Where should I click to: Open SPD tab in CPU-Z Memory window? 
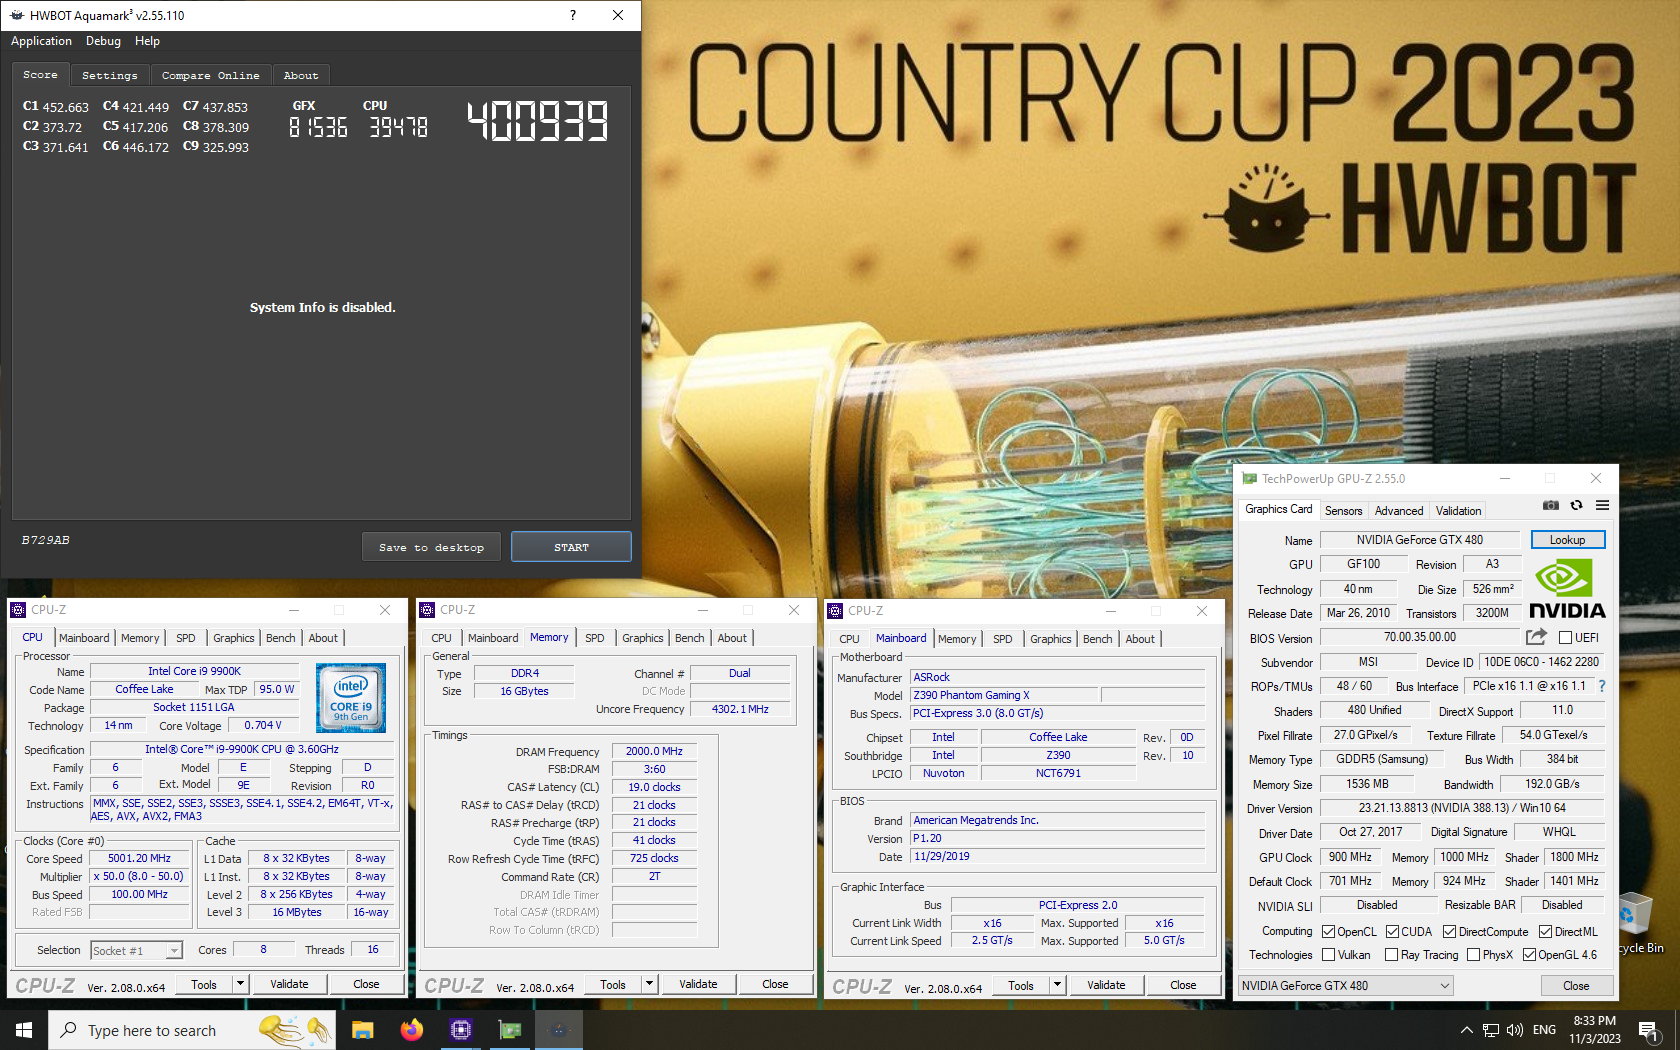(594, 638)
